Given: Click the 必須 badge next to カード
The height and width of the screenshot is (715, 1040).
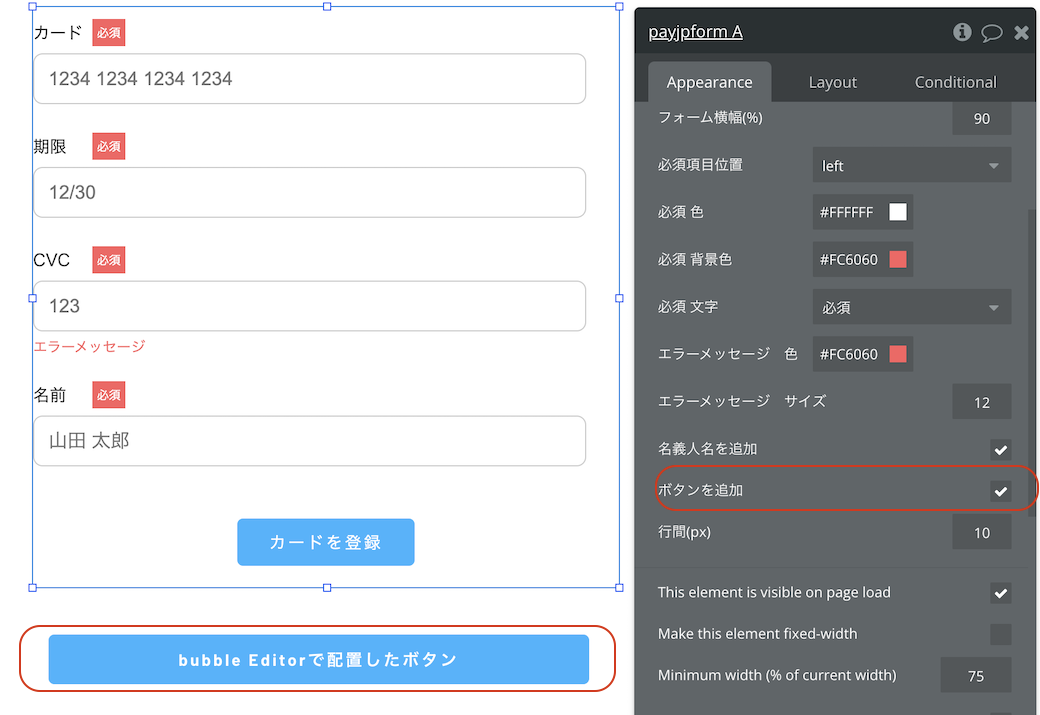Looking at the screenshot, I should pos(109,32).
